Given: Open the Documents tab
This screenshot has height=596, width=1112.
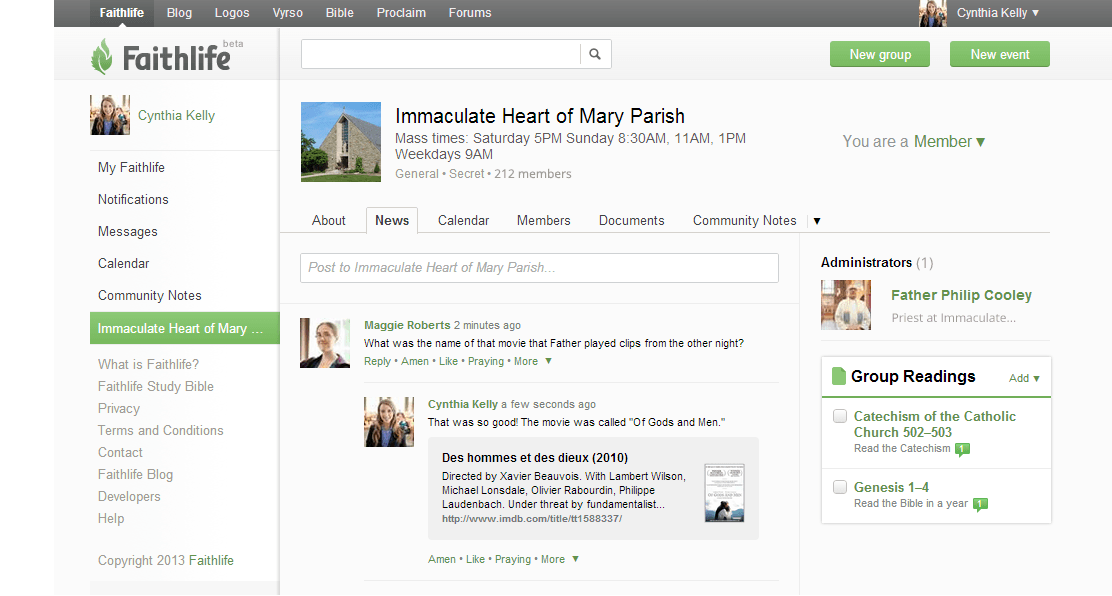Looking at the screenshot, I should point(631,221).
